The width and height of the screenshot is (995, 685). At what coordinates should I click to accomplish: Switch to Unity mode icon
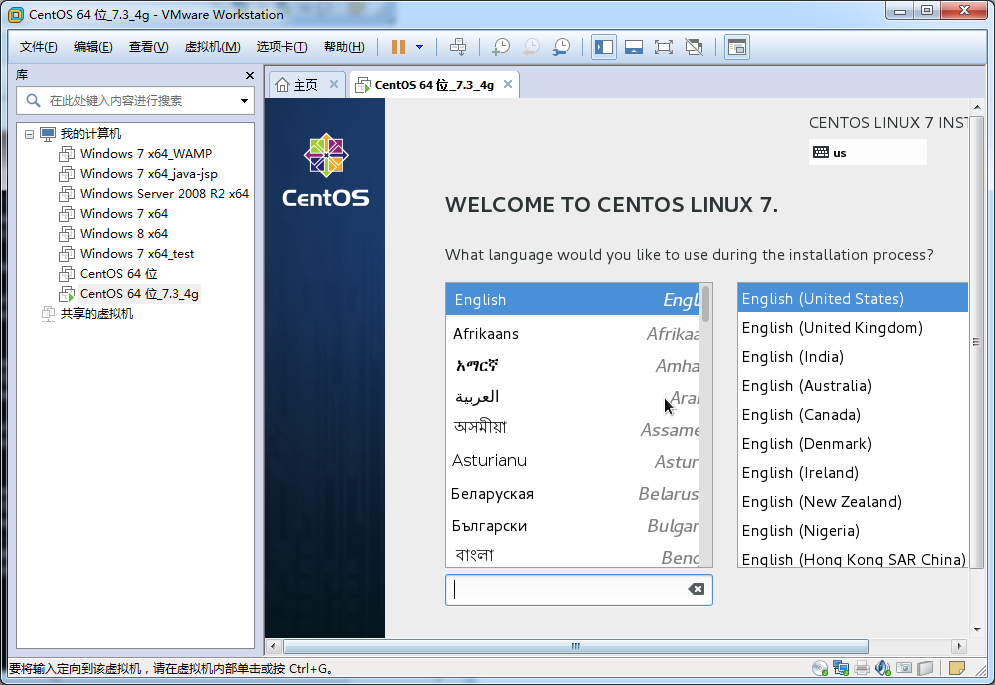point(694,47)
